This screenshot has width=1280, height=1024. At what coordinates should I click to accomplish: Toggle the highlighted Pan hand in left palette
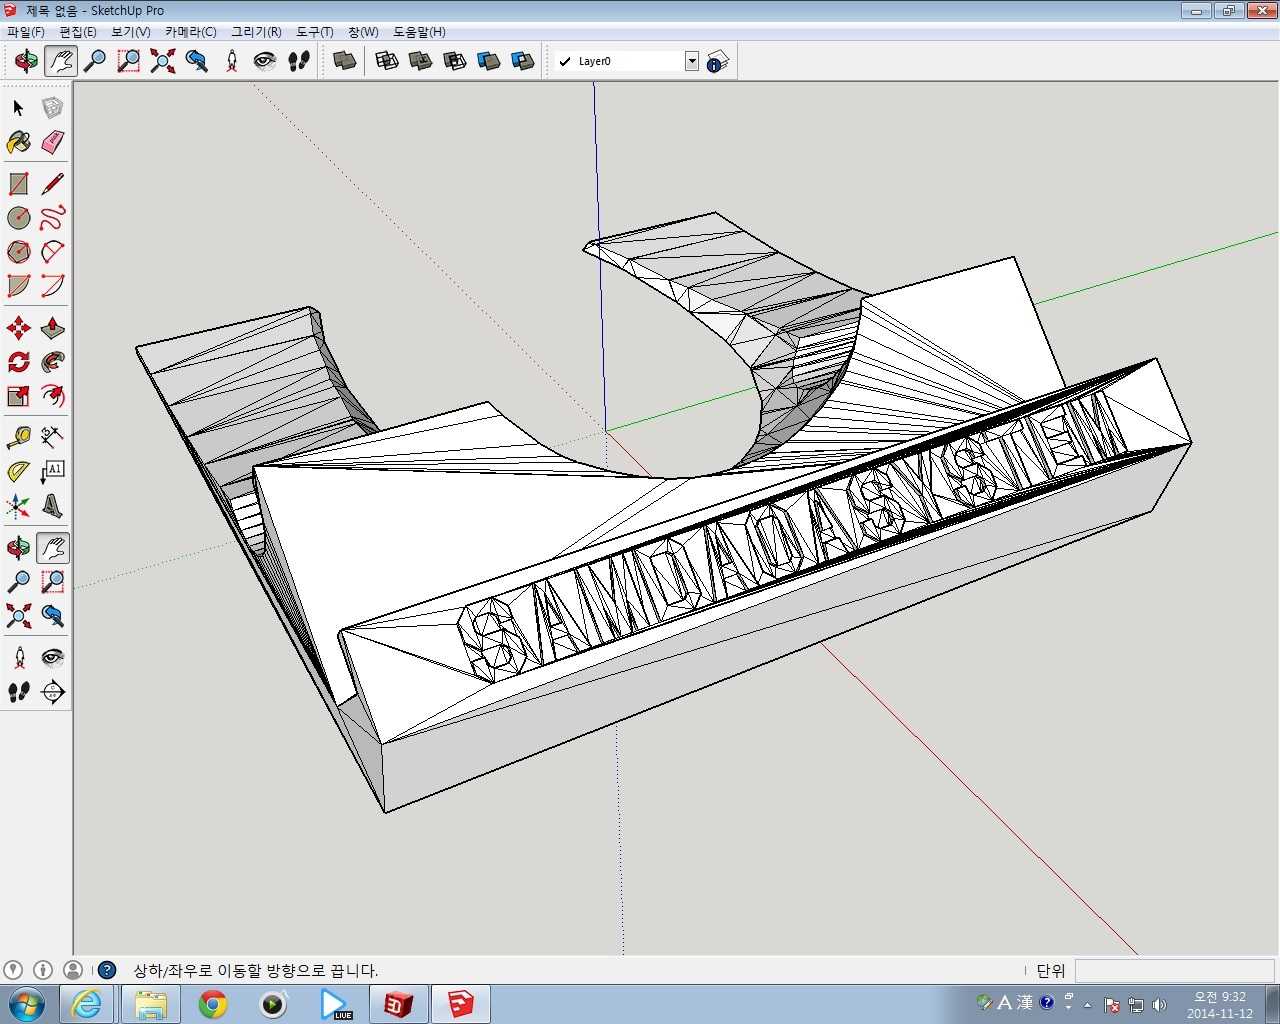pos(52,548)
